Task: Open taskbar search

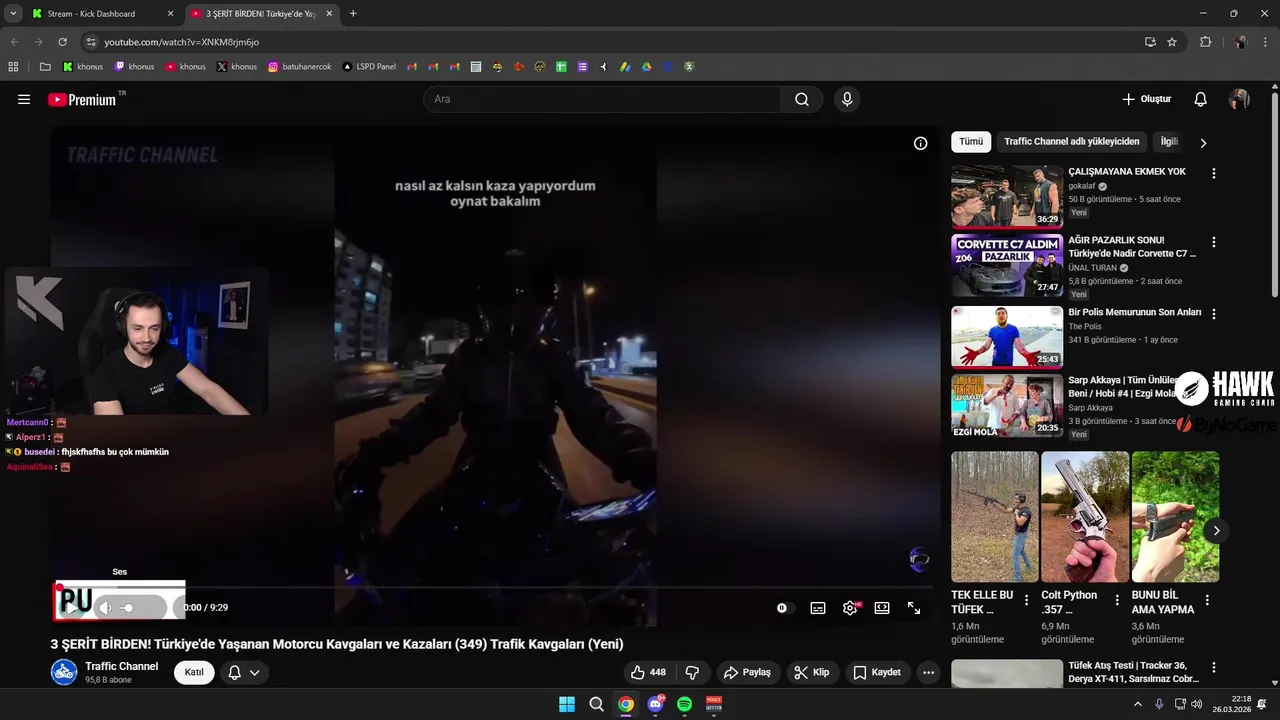Action: 597,704
